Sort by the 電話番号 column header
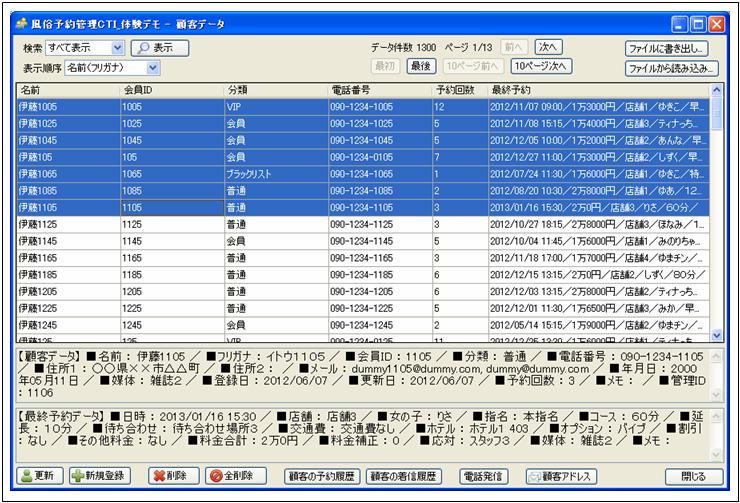This screenshot has height=503, width=740. point(379,90)
